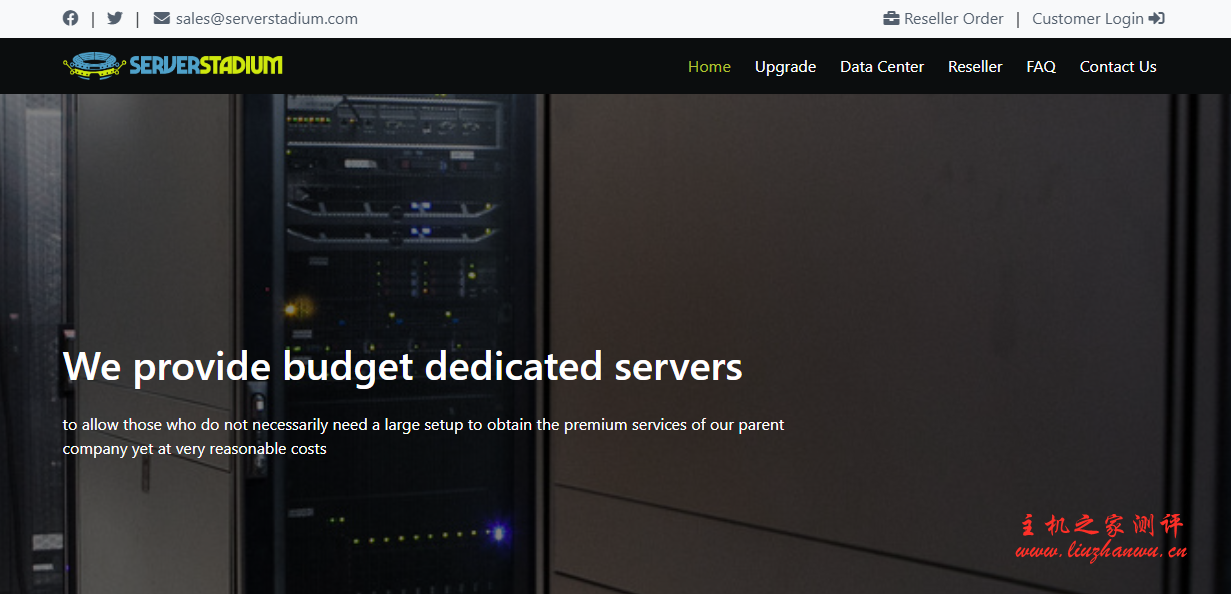Click the briefcase icon beside Reseller Order
This screenshot has width=1231, height=594.
891,18
